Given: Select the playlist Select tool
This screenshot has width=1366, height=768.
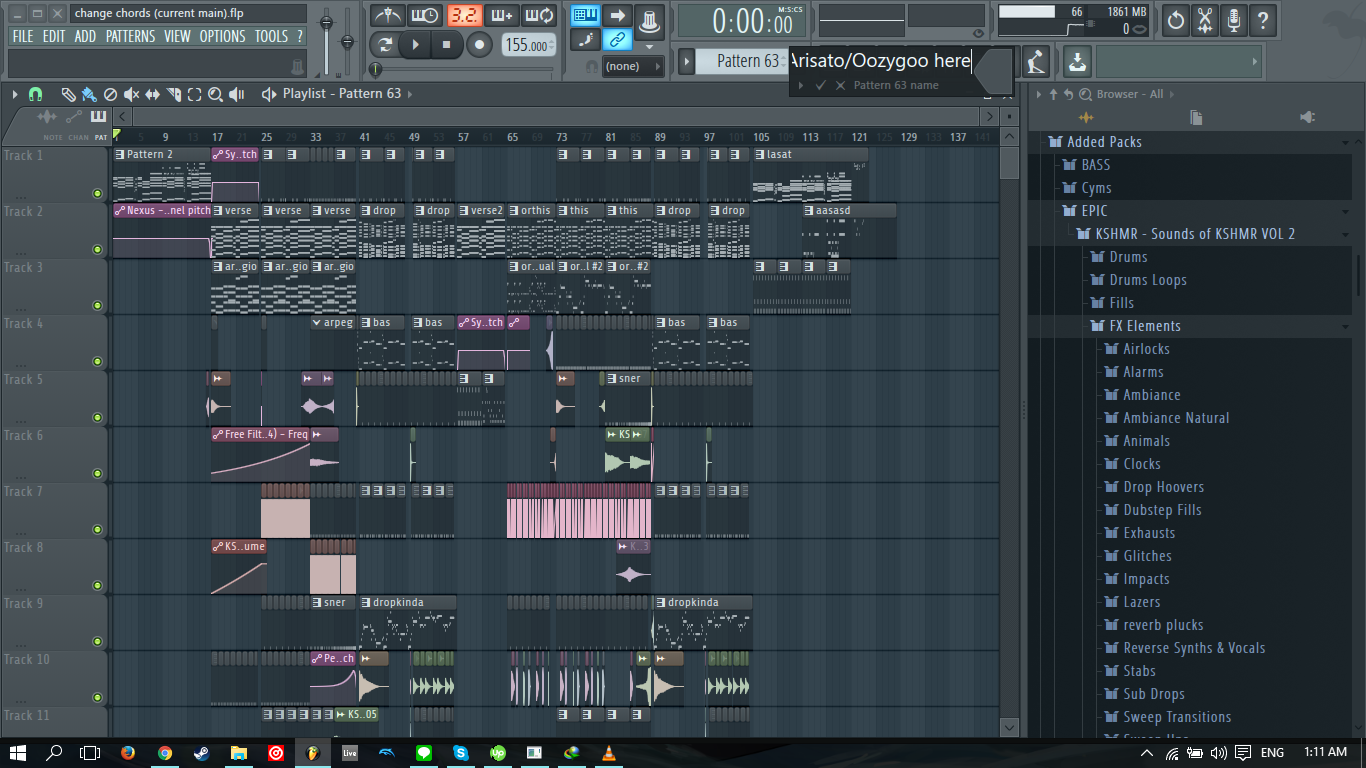Looking at the screenshot, I should click(x=194, y=94).
